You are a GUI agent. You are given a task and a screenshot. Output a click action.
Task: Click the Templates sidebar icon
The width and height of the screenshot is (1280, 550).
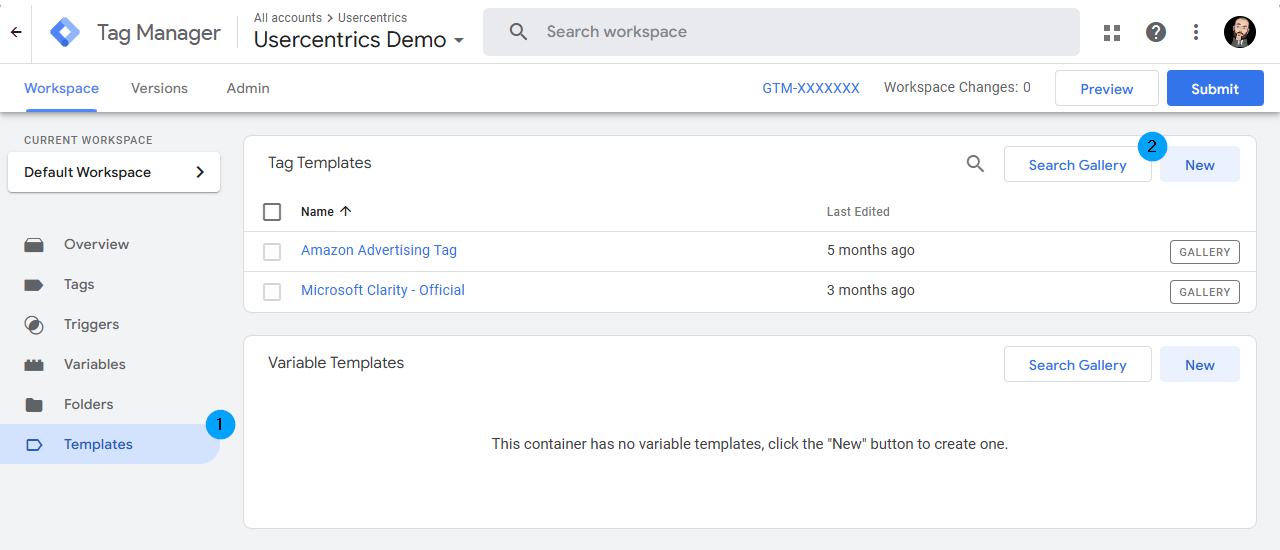pyautogui.click(x=34, y=444)
